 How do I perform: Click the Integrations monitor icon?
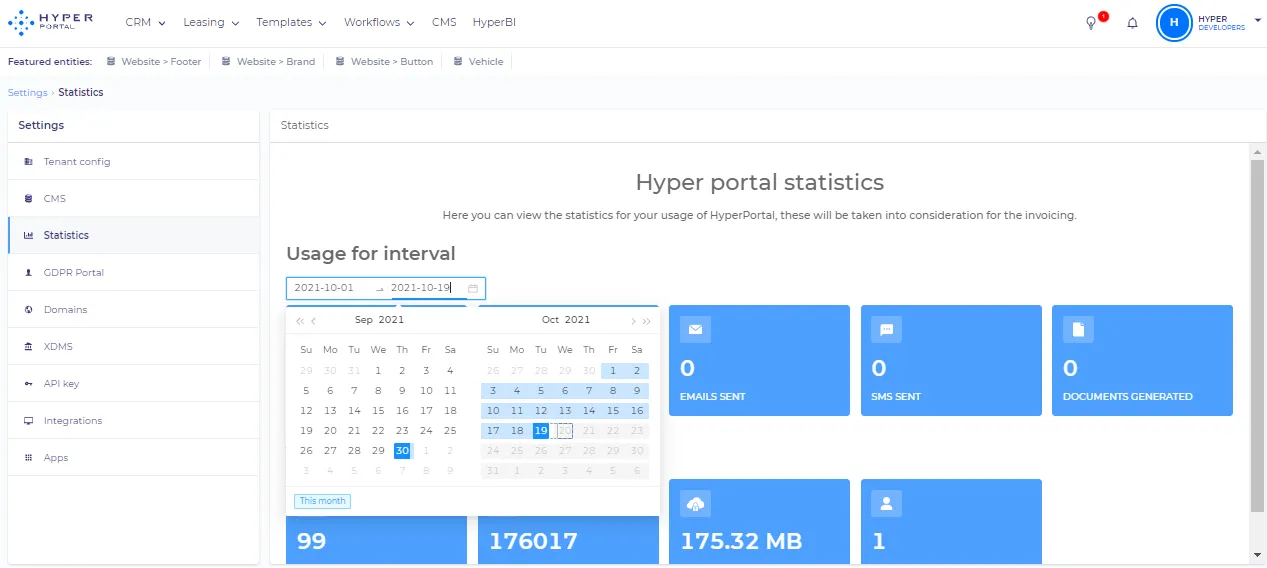28,421
